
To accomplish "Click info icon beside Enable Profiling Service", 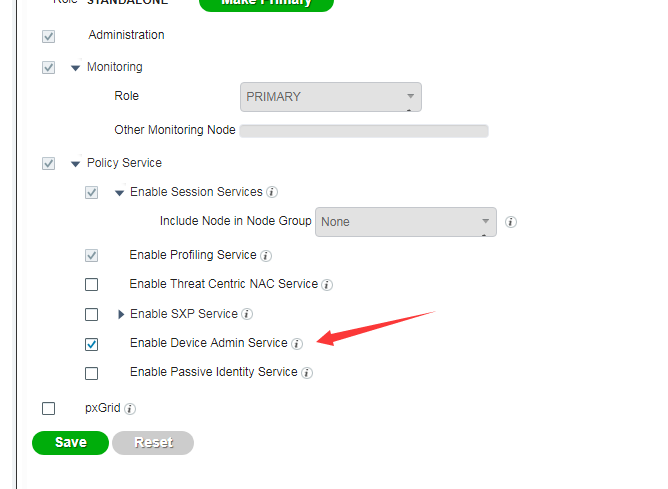I will click(266, 256).
